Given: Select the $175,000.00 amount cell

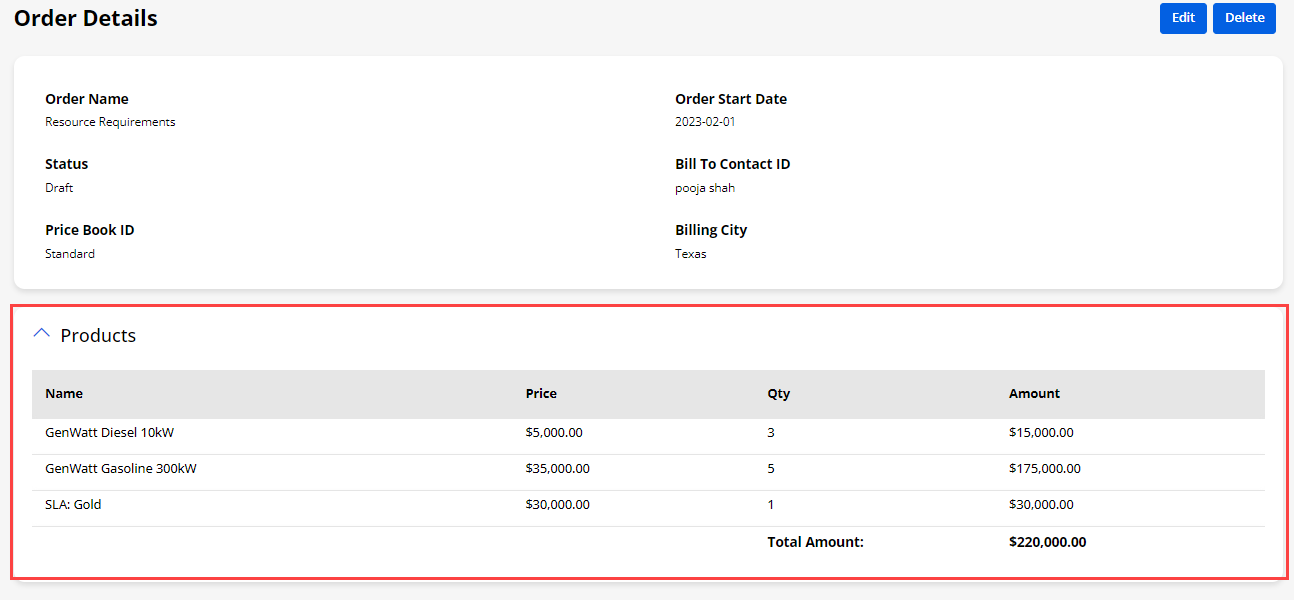Looking at the screenshot, I should [1045, 469].
